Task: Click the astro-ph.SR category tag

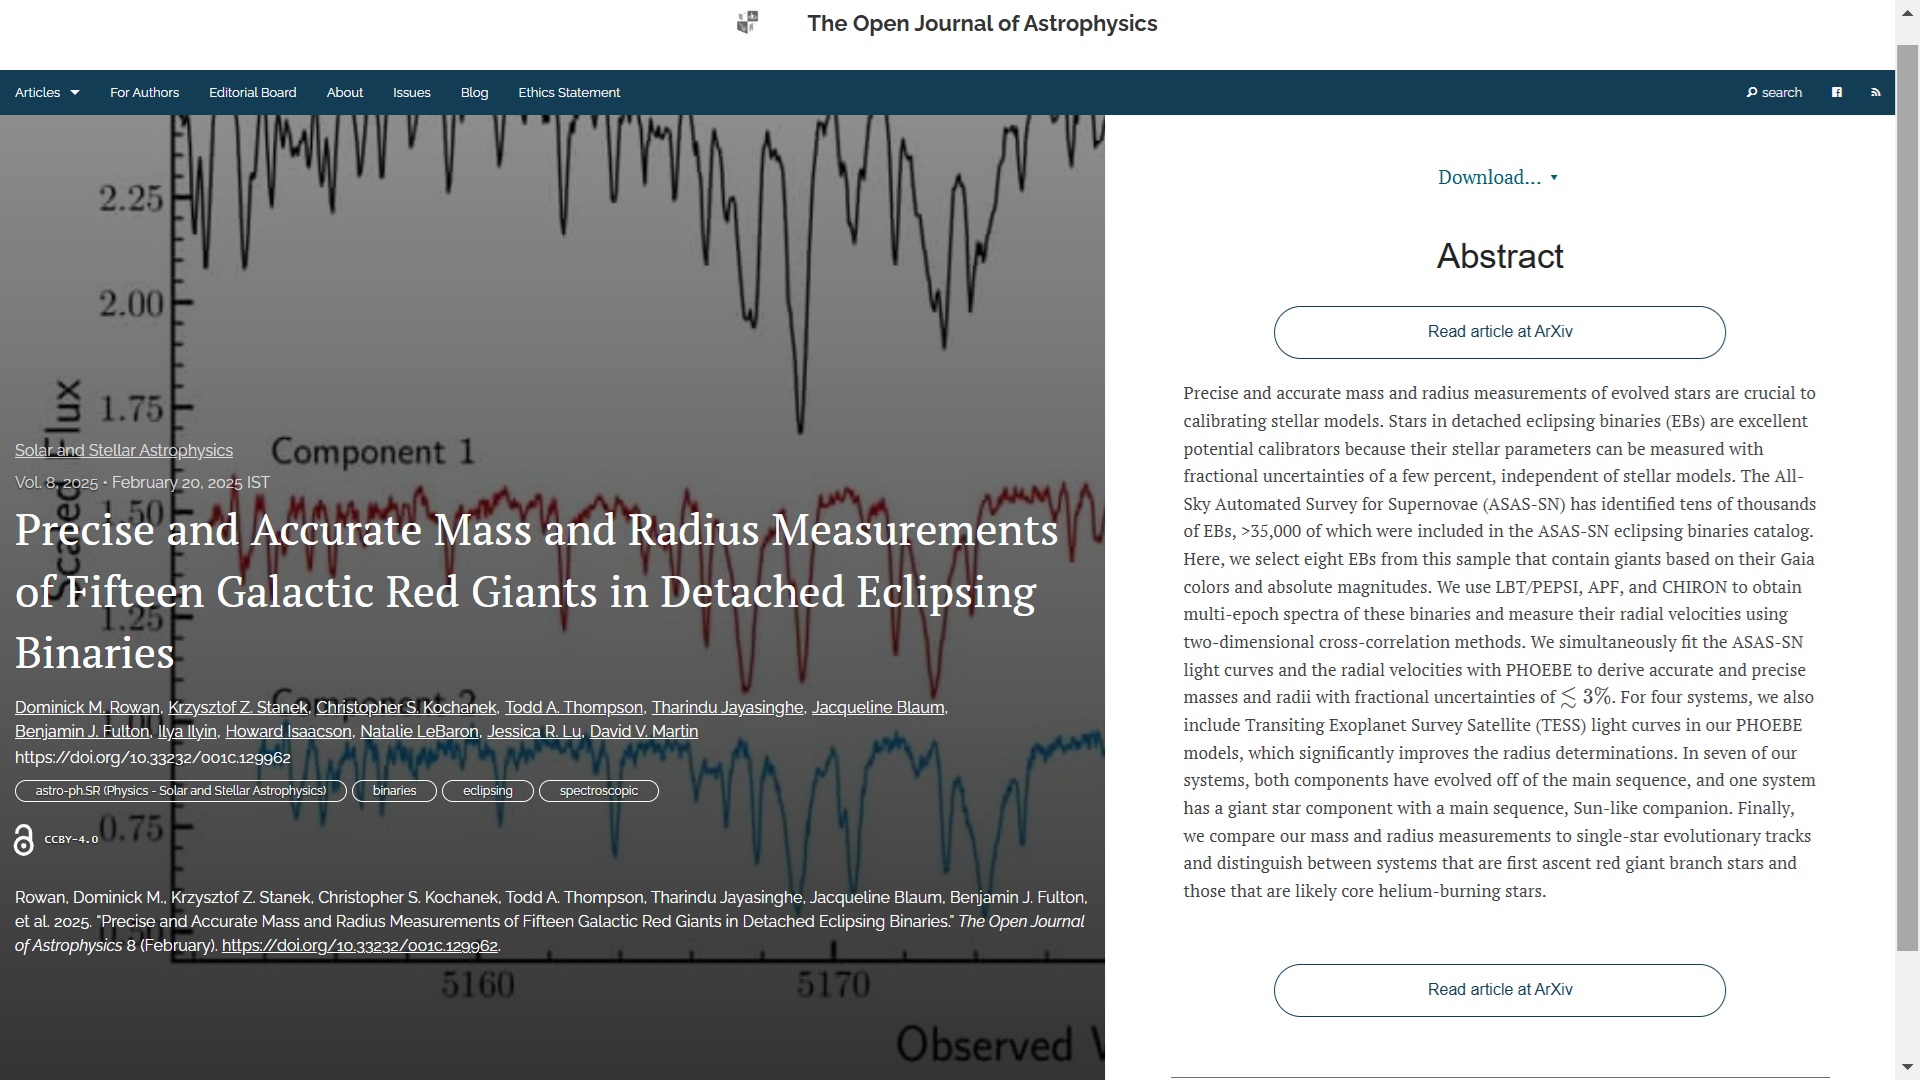Action: tap(180, 791)
